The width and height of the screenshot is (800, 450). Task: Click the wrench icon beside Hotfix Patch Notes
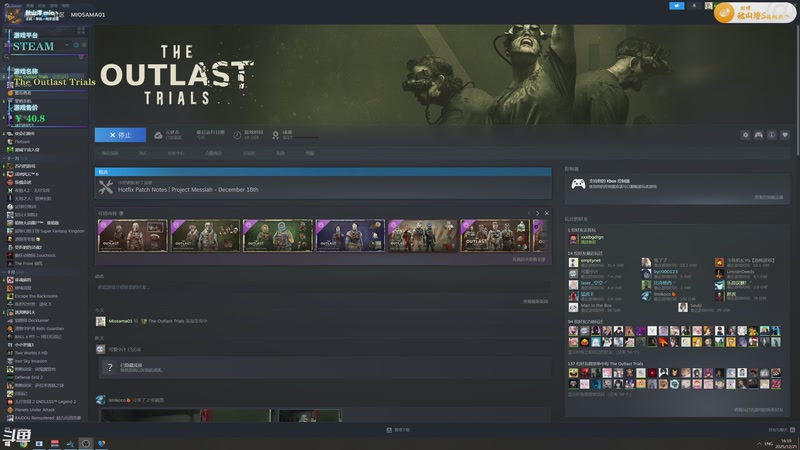[106, 187]
